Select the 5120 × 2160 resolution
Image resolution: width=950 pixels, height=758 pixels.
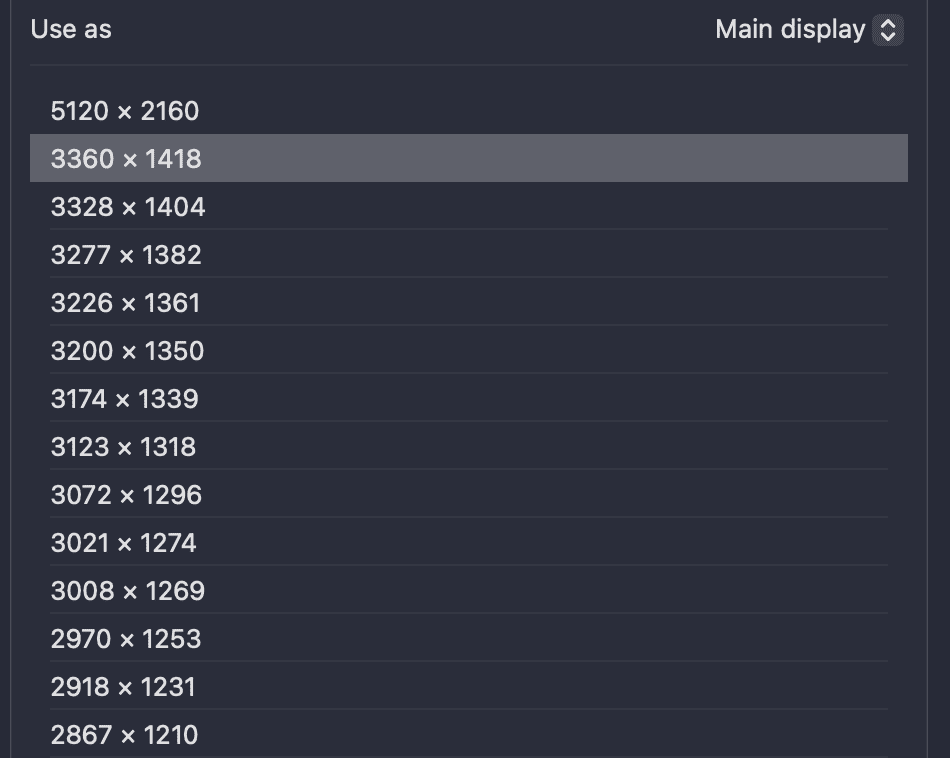coord(125,111)
